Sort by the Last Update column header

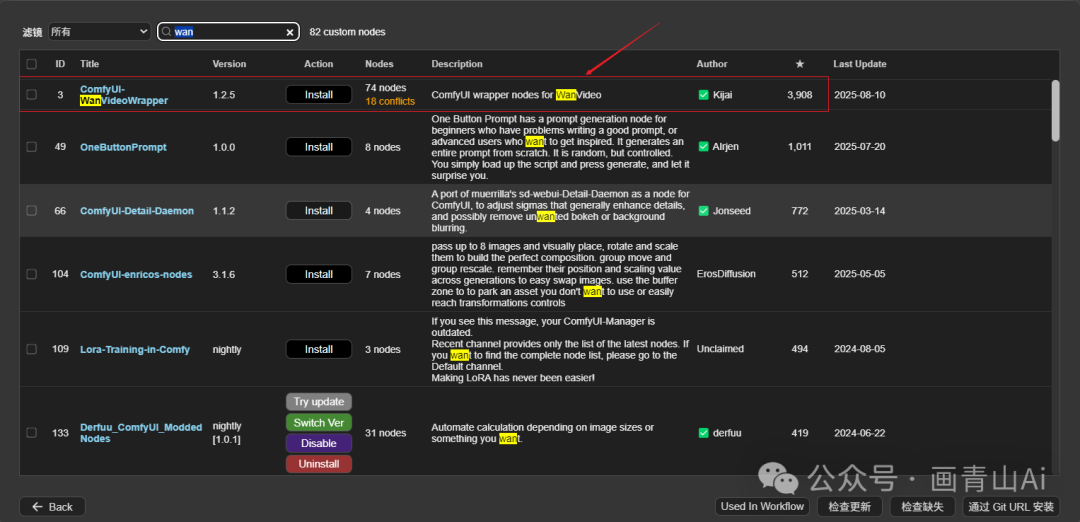pos(860,64)
